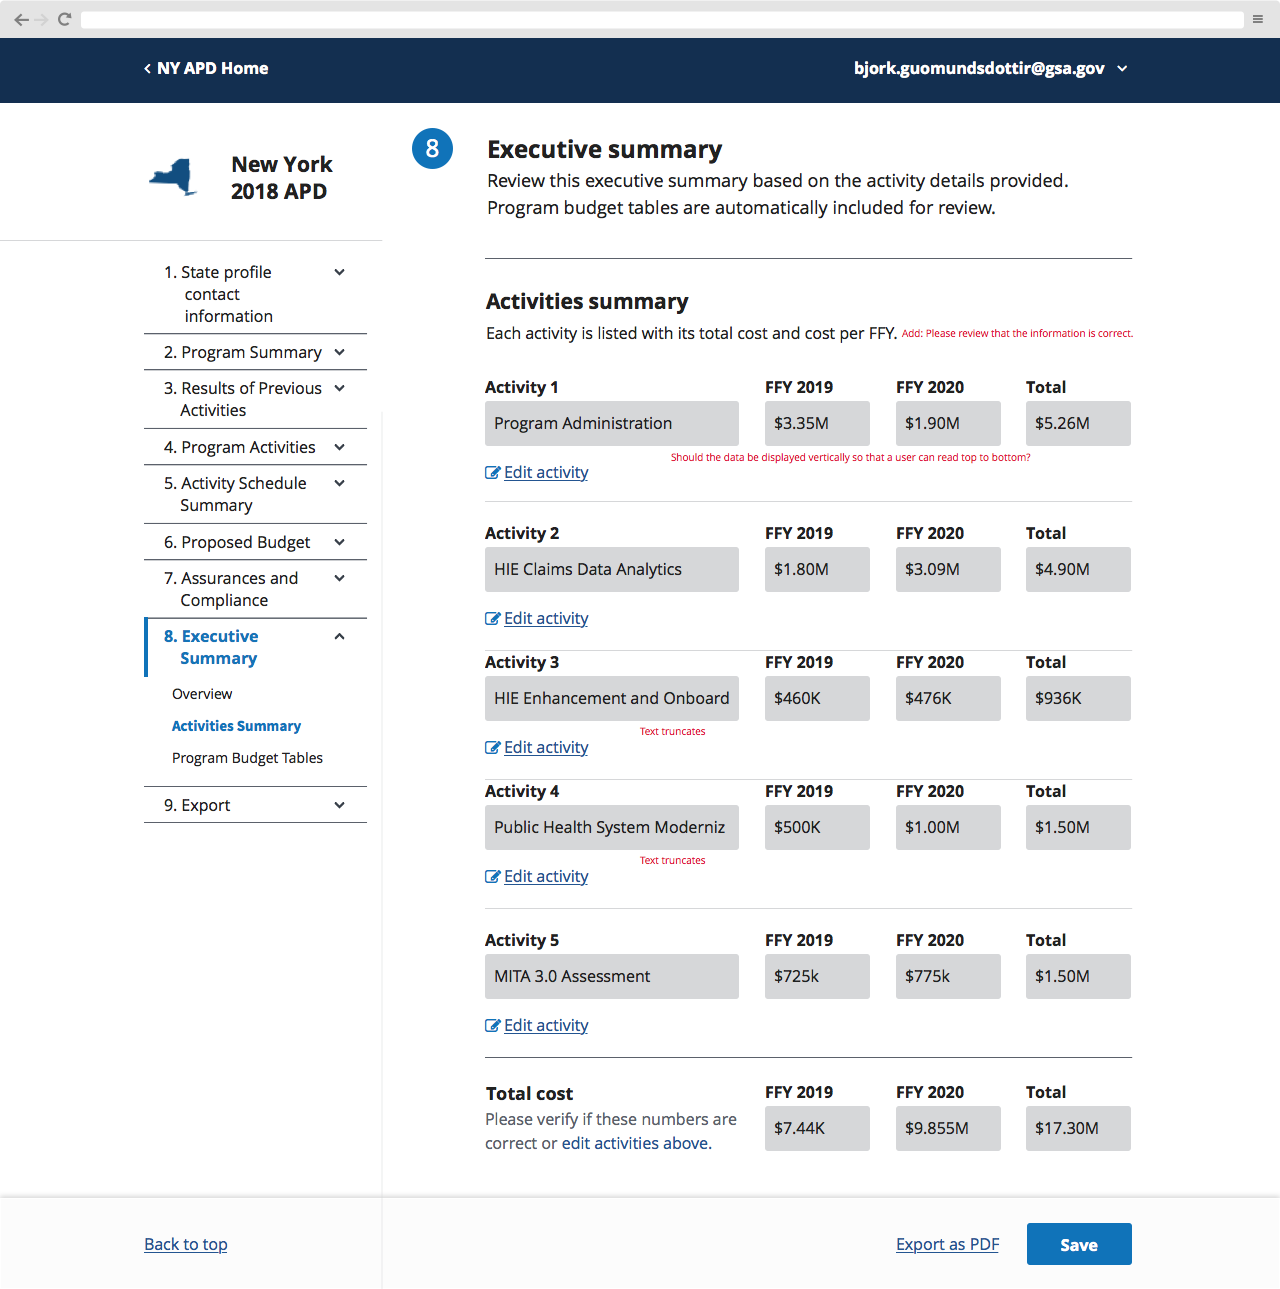This screenshot has height=1289, width=1280.
Task: Click the New York state map logo
Action: [172, 176]
